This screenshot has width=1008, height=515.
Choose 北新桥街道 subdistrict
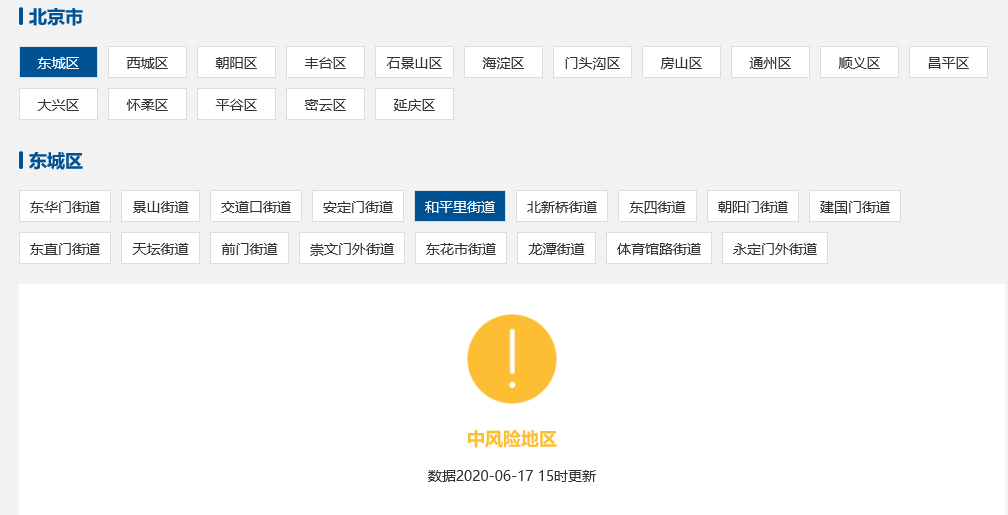coord(562,206)
